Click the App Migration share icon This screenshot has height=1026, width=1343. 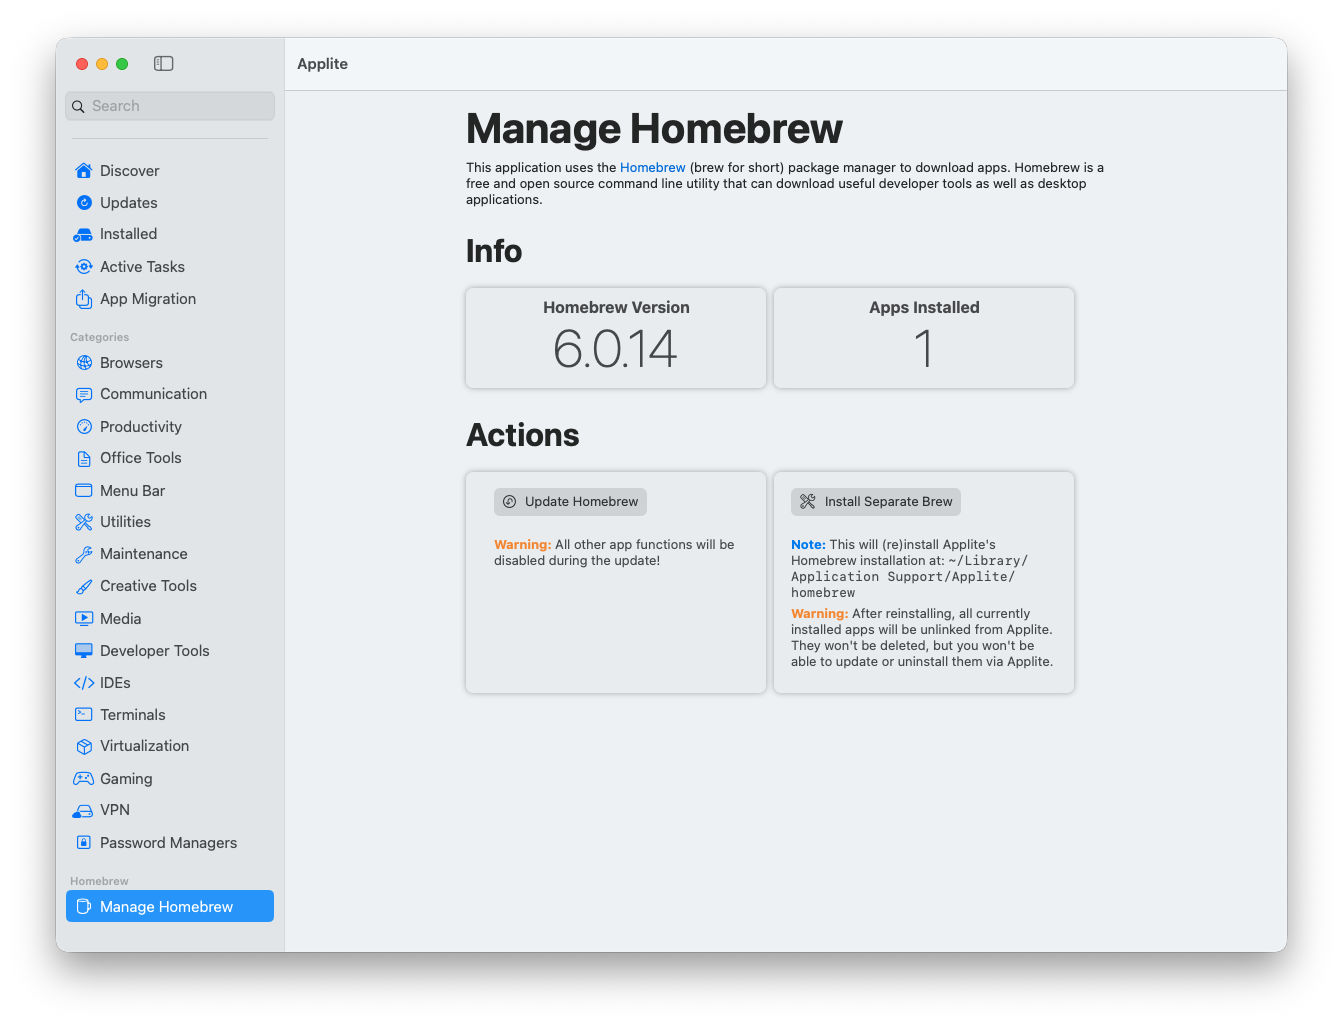coord(84,299)
